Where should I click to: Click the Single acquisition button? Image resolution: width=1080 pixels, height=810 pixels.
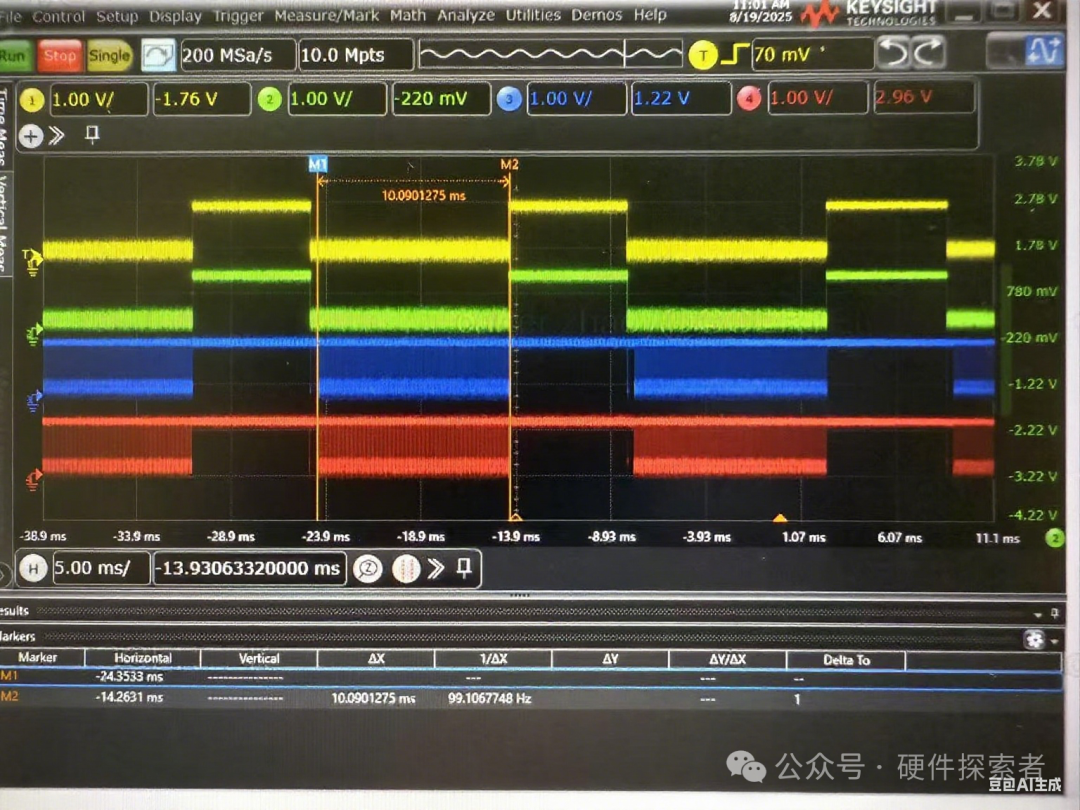pos(110,56)
